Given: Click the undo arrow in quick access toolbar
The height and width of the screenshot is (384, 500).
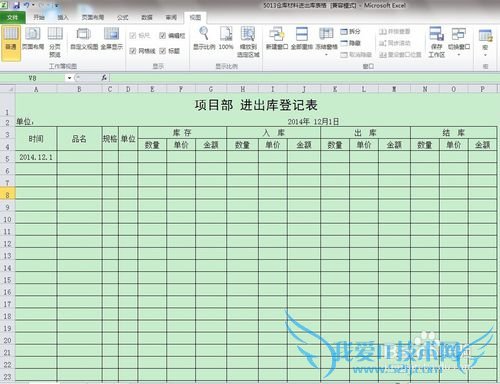Looking at the screenshot, I should pos(27,5).
